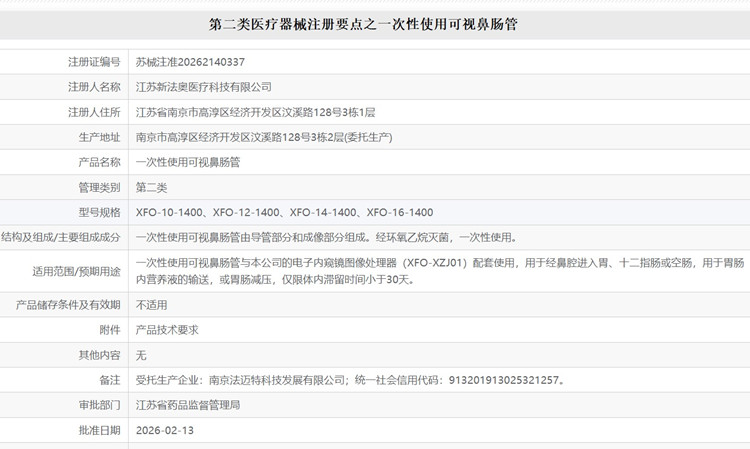The height and width of the screenshot is (449, 750).
Task: Click the 管理类别 label
Action: [99, 187]
